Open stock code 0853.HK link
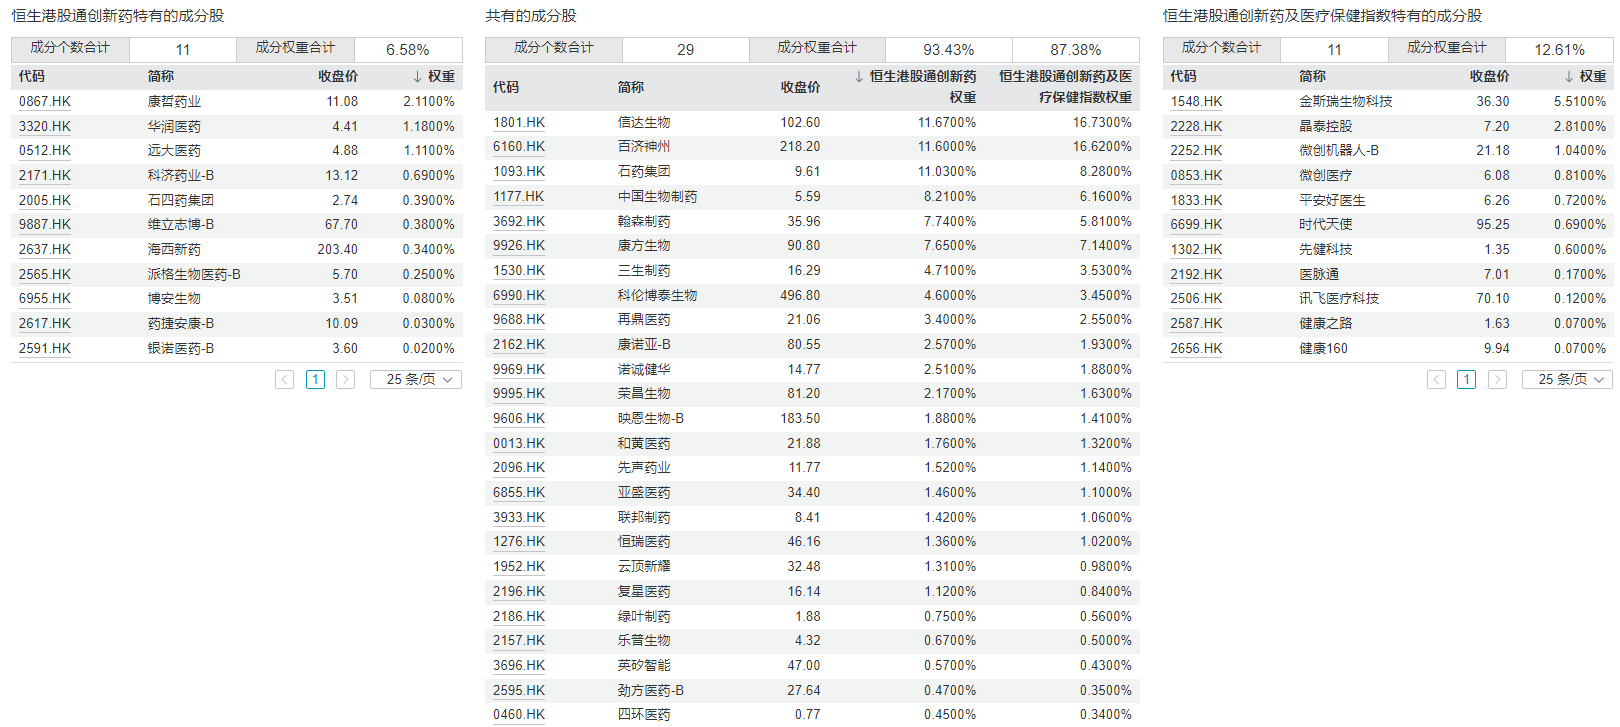This screenshot has height=727, width=1620. (1197, 176)
